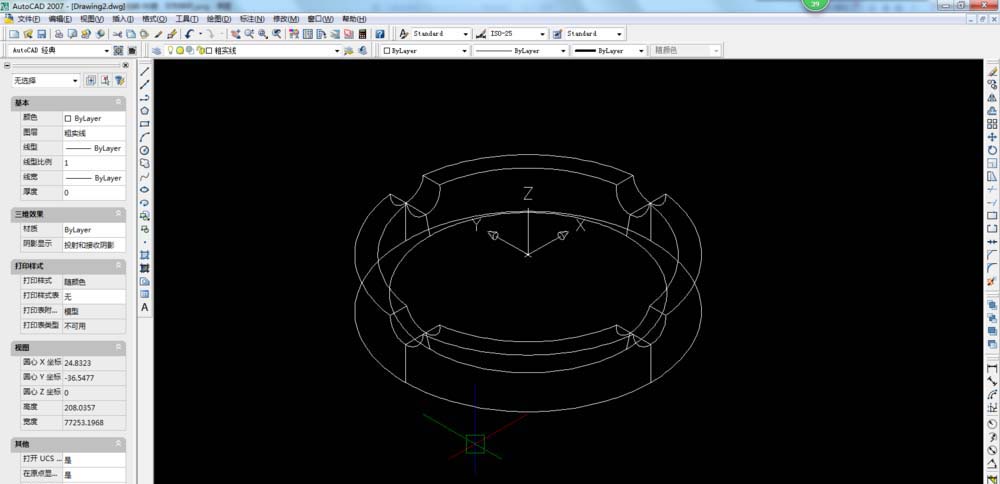Image resolution: width=1000 pixels, height=484 pixels.
Task: Click the Help question mark icon
Action: [379, 34]
